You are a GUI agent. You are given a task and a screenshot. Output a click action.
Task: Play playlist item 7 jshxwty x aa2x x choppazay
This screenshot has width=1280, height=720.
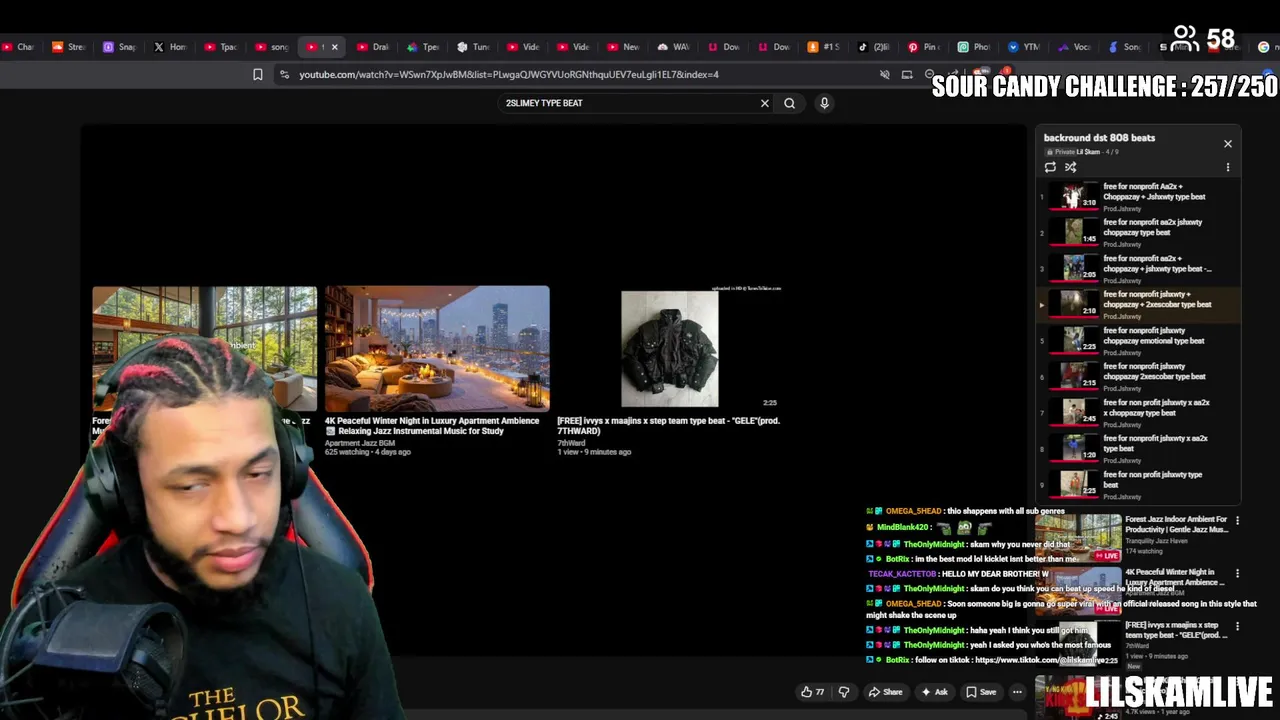click(x=1138, y=412)
